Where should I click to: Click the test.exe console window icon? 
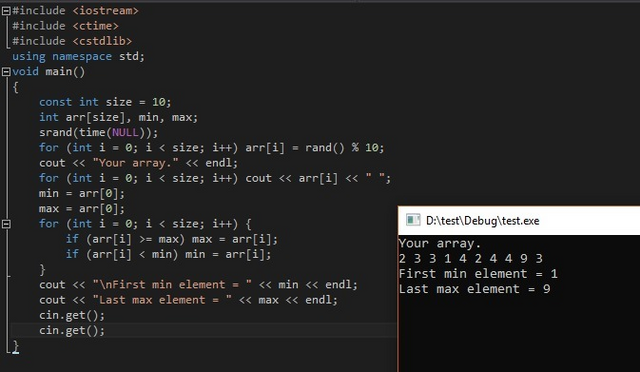(x=413, y=220)
